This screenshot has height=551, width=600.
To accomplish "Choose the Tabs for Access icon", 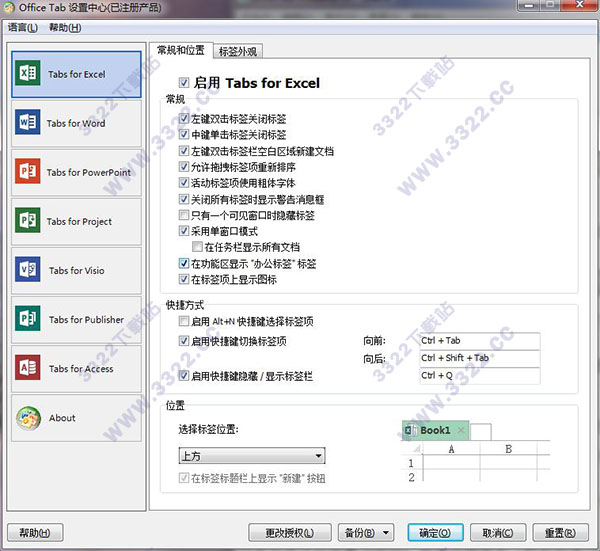I will click(28, 367).
